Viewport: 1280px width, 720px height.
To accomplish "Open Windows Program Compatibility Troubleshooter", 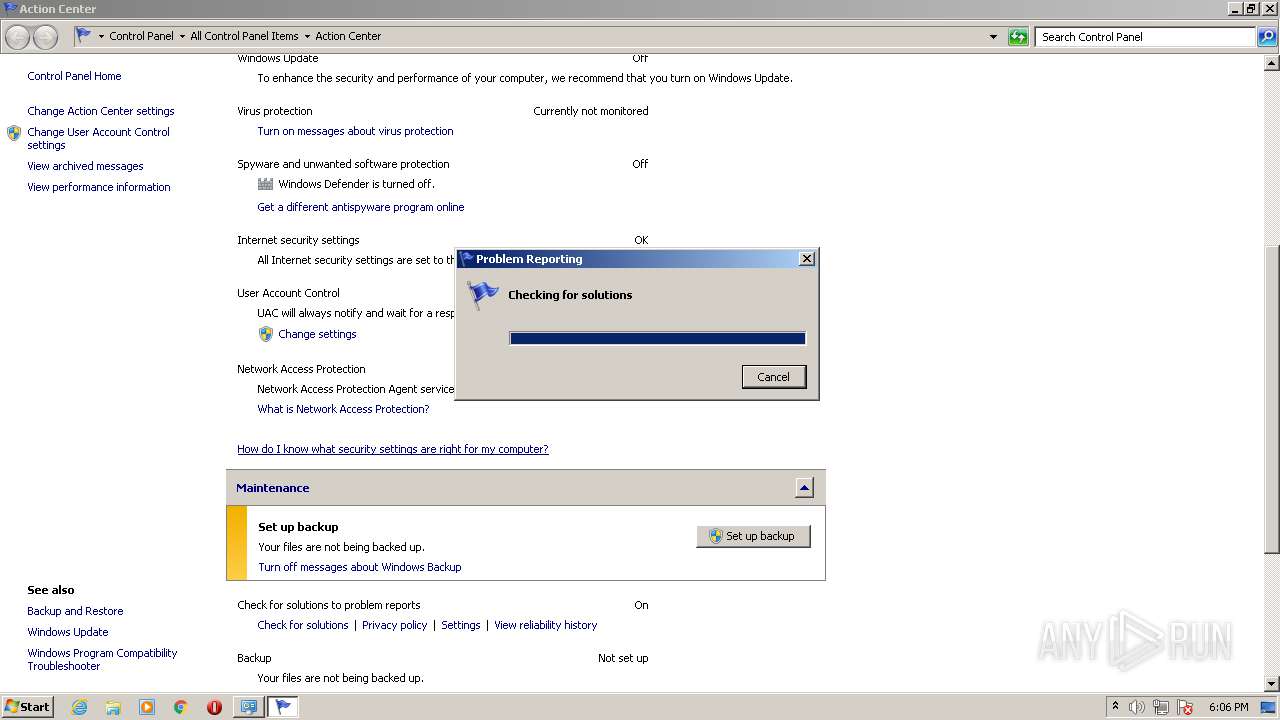I will click(x=102, y=659).
